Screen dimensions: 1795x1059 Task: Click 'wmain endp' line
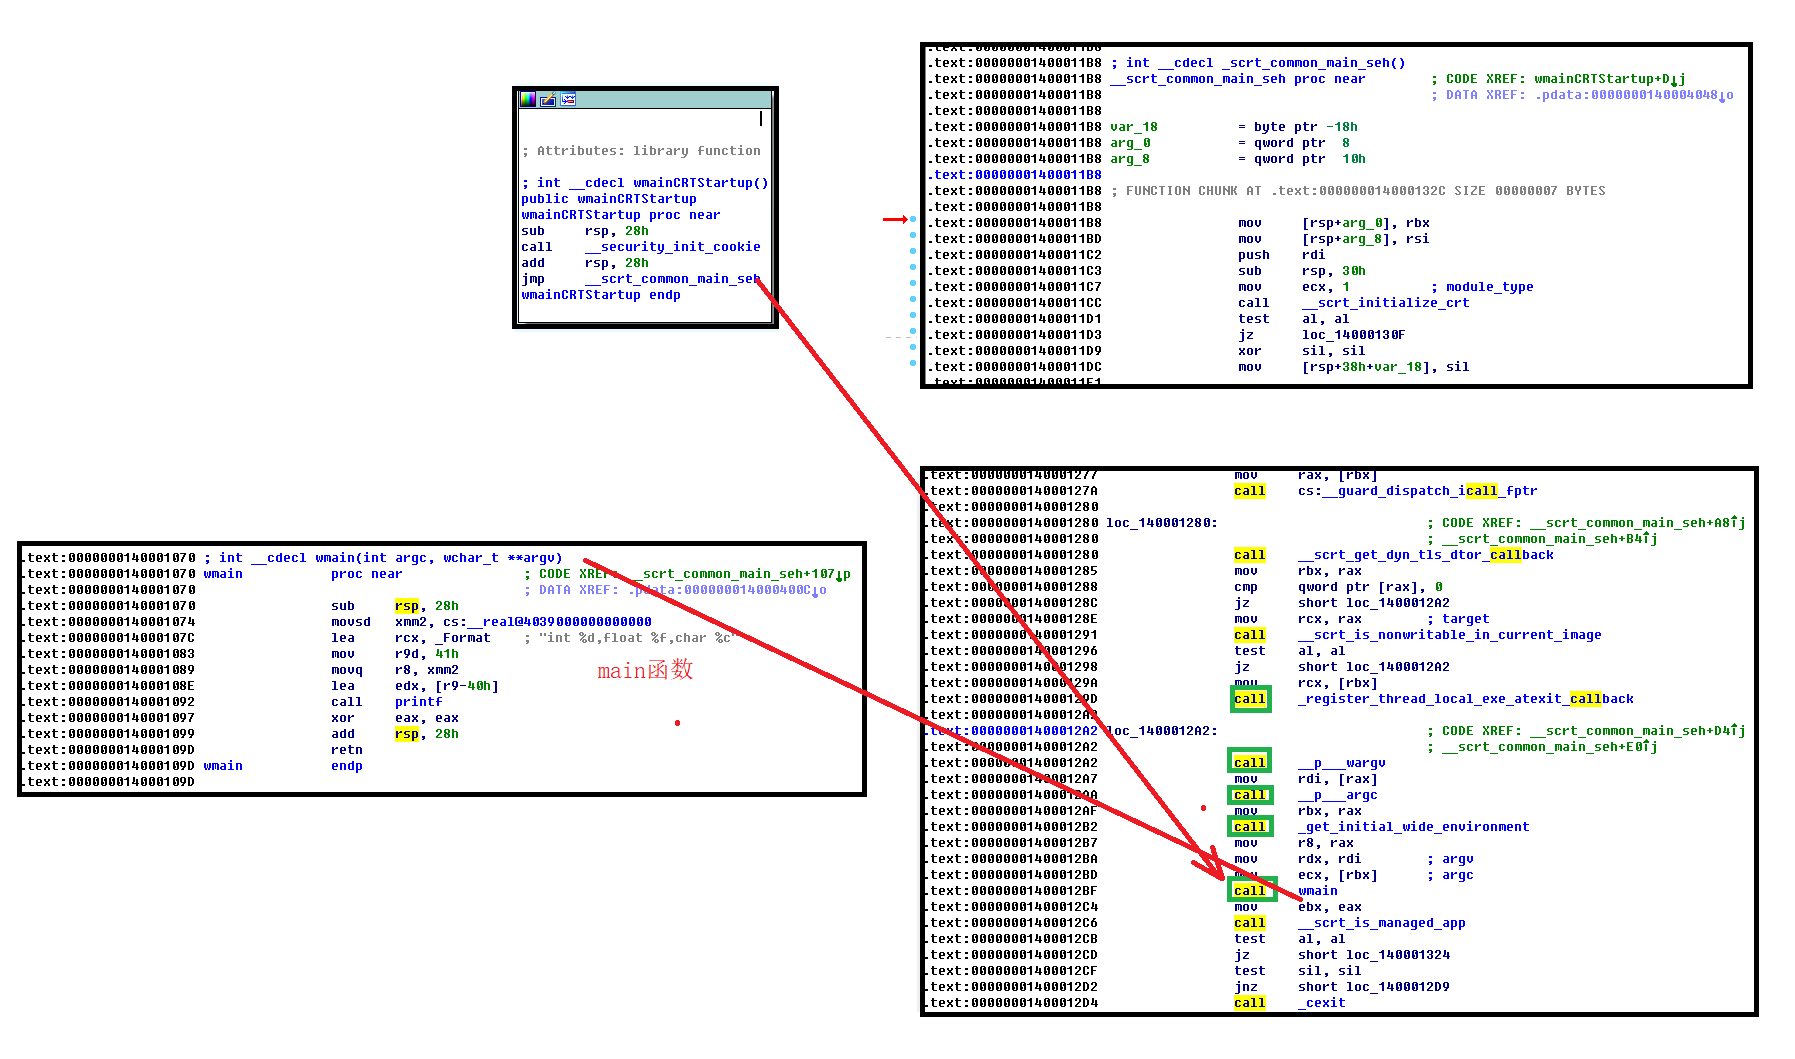click(x=283, y=766)
